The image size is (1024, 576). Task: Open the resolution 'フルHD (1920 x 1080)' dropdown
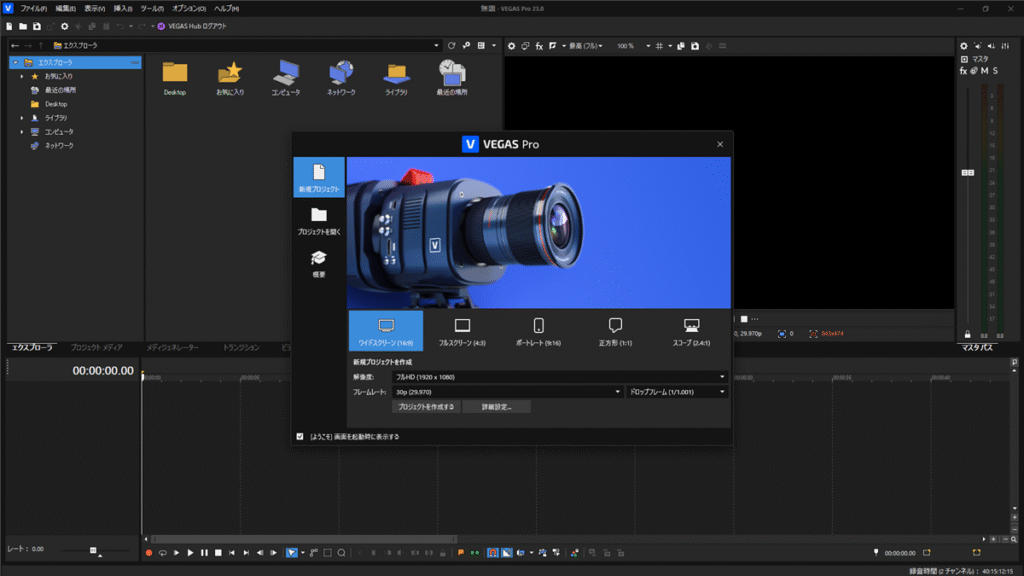(559, 377)
